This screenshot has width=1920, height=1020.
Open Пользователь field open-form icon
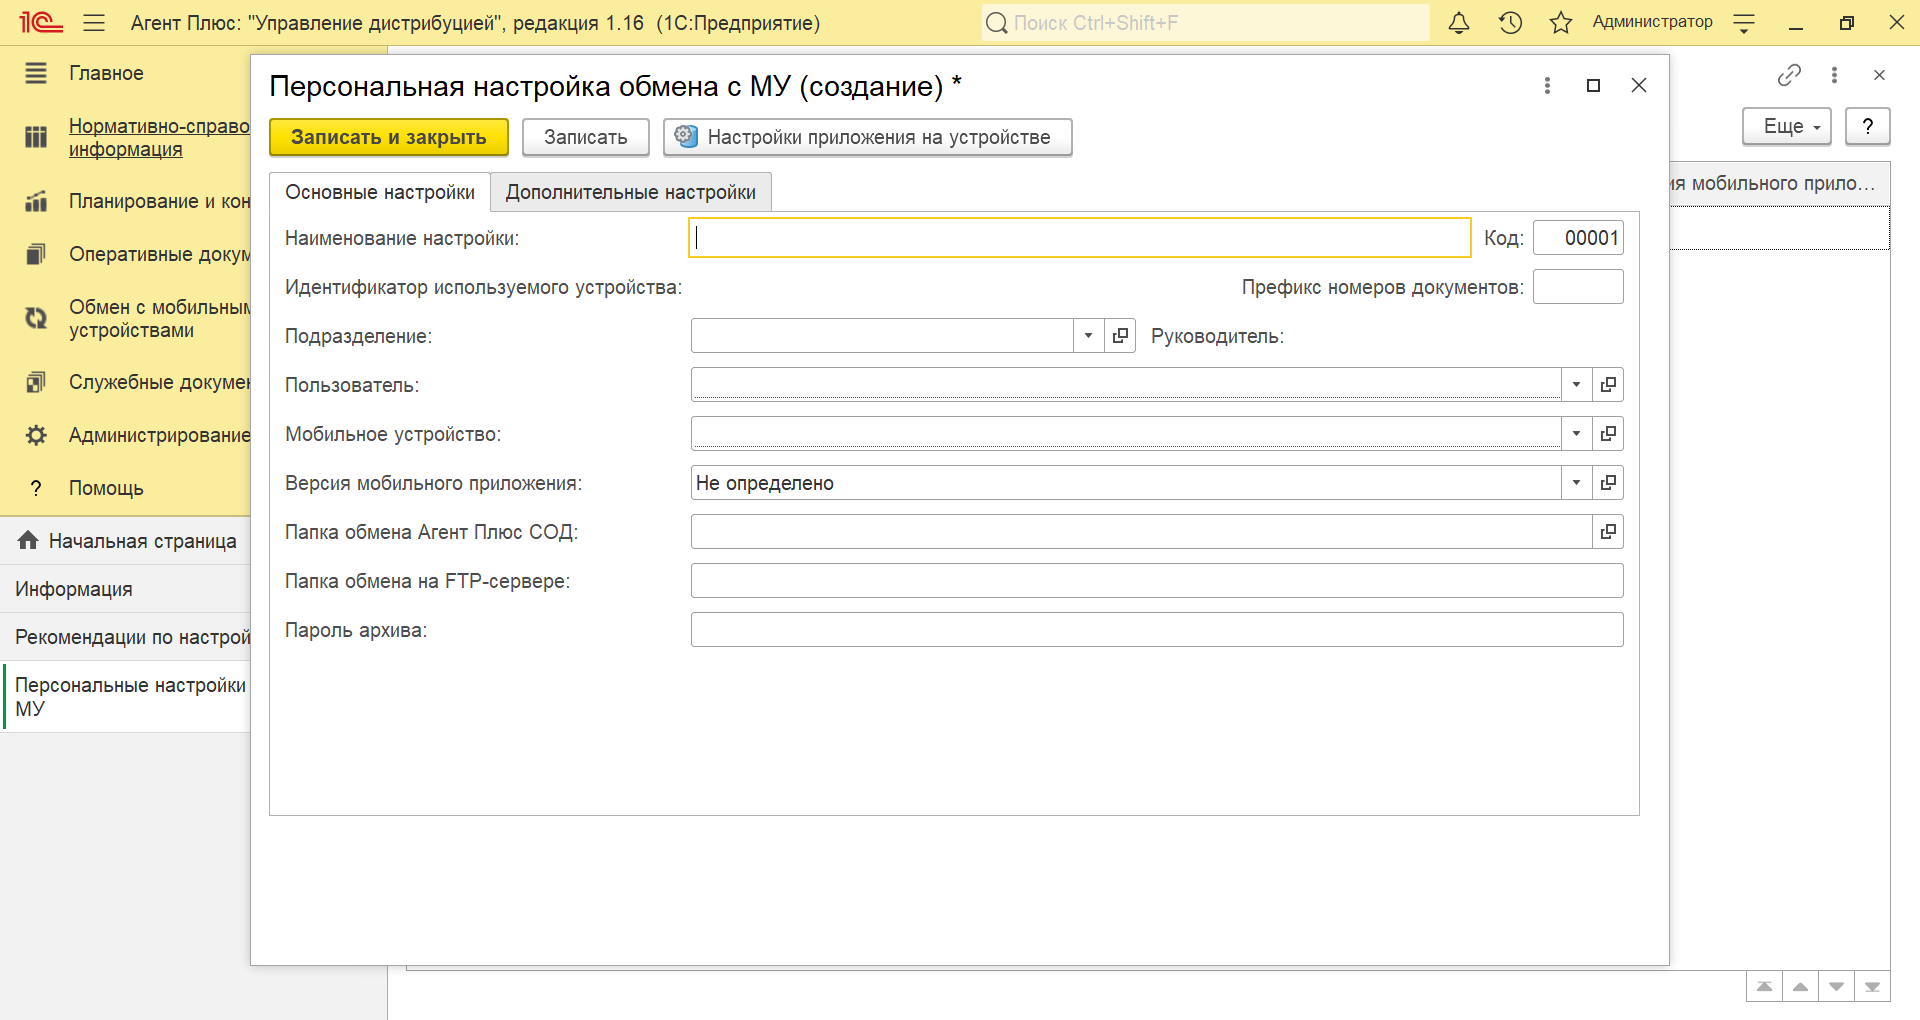click(x=1608, y=385)
